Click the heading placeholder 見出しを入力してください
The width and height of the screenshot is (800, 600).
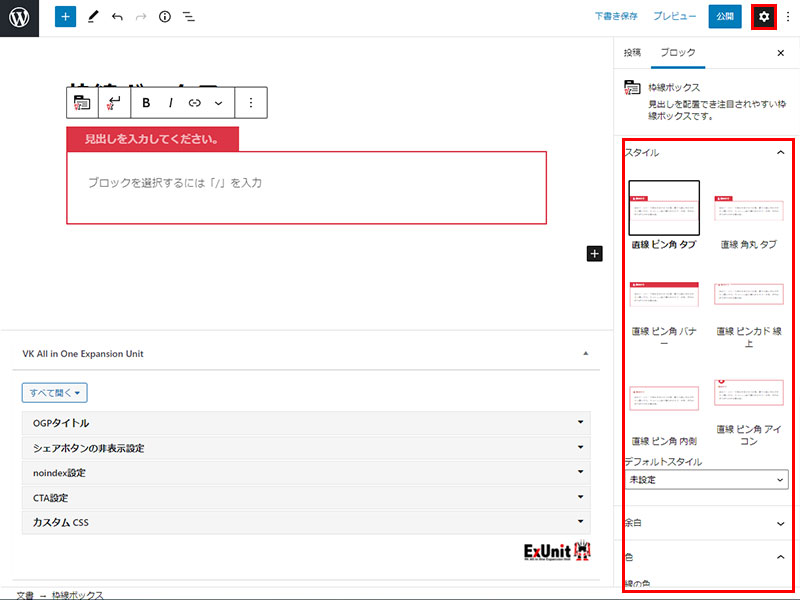[x=152, y=139]
